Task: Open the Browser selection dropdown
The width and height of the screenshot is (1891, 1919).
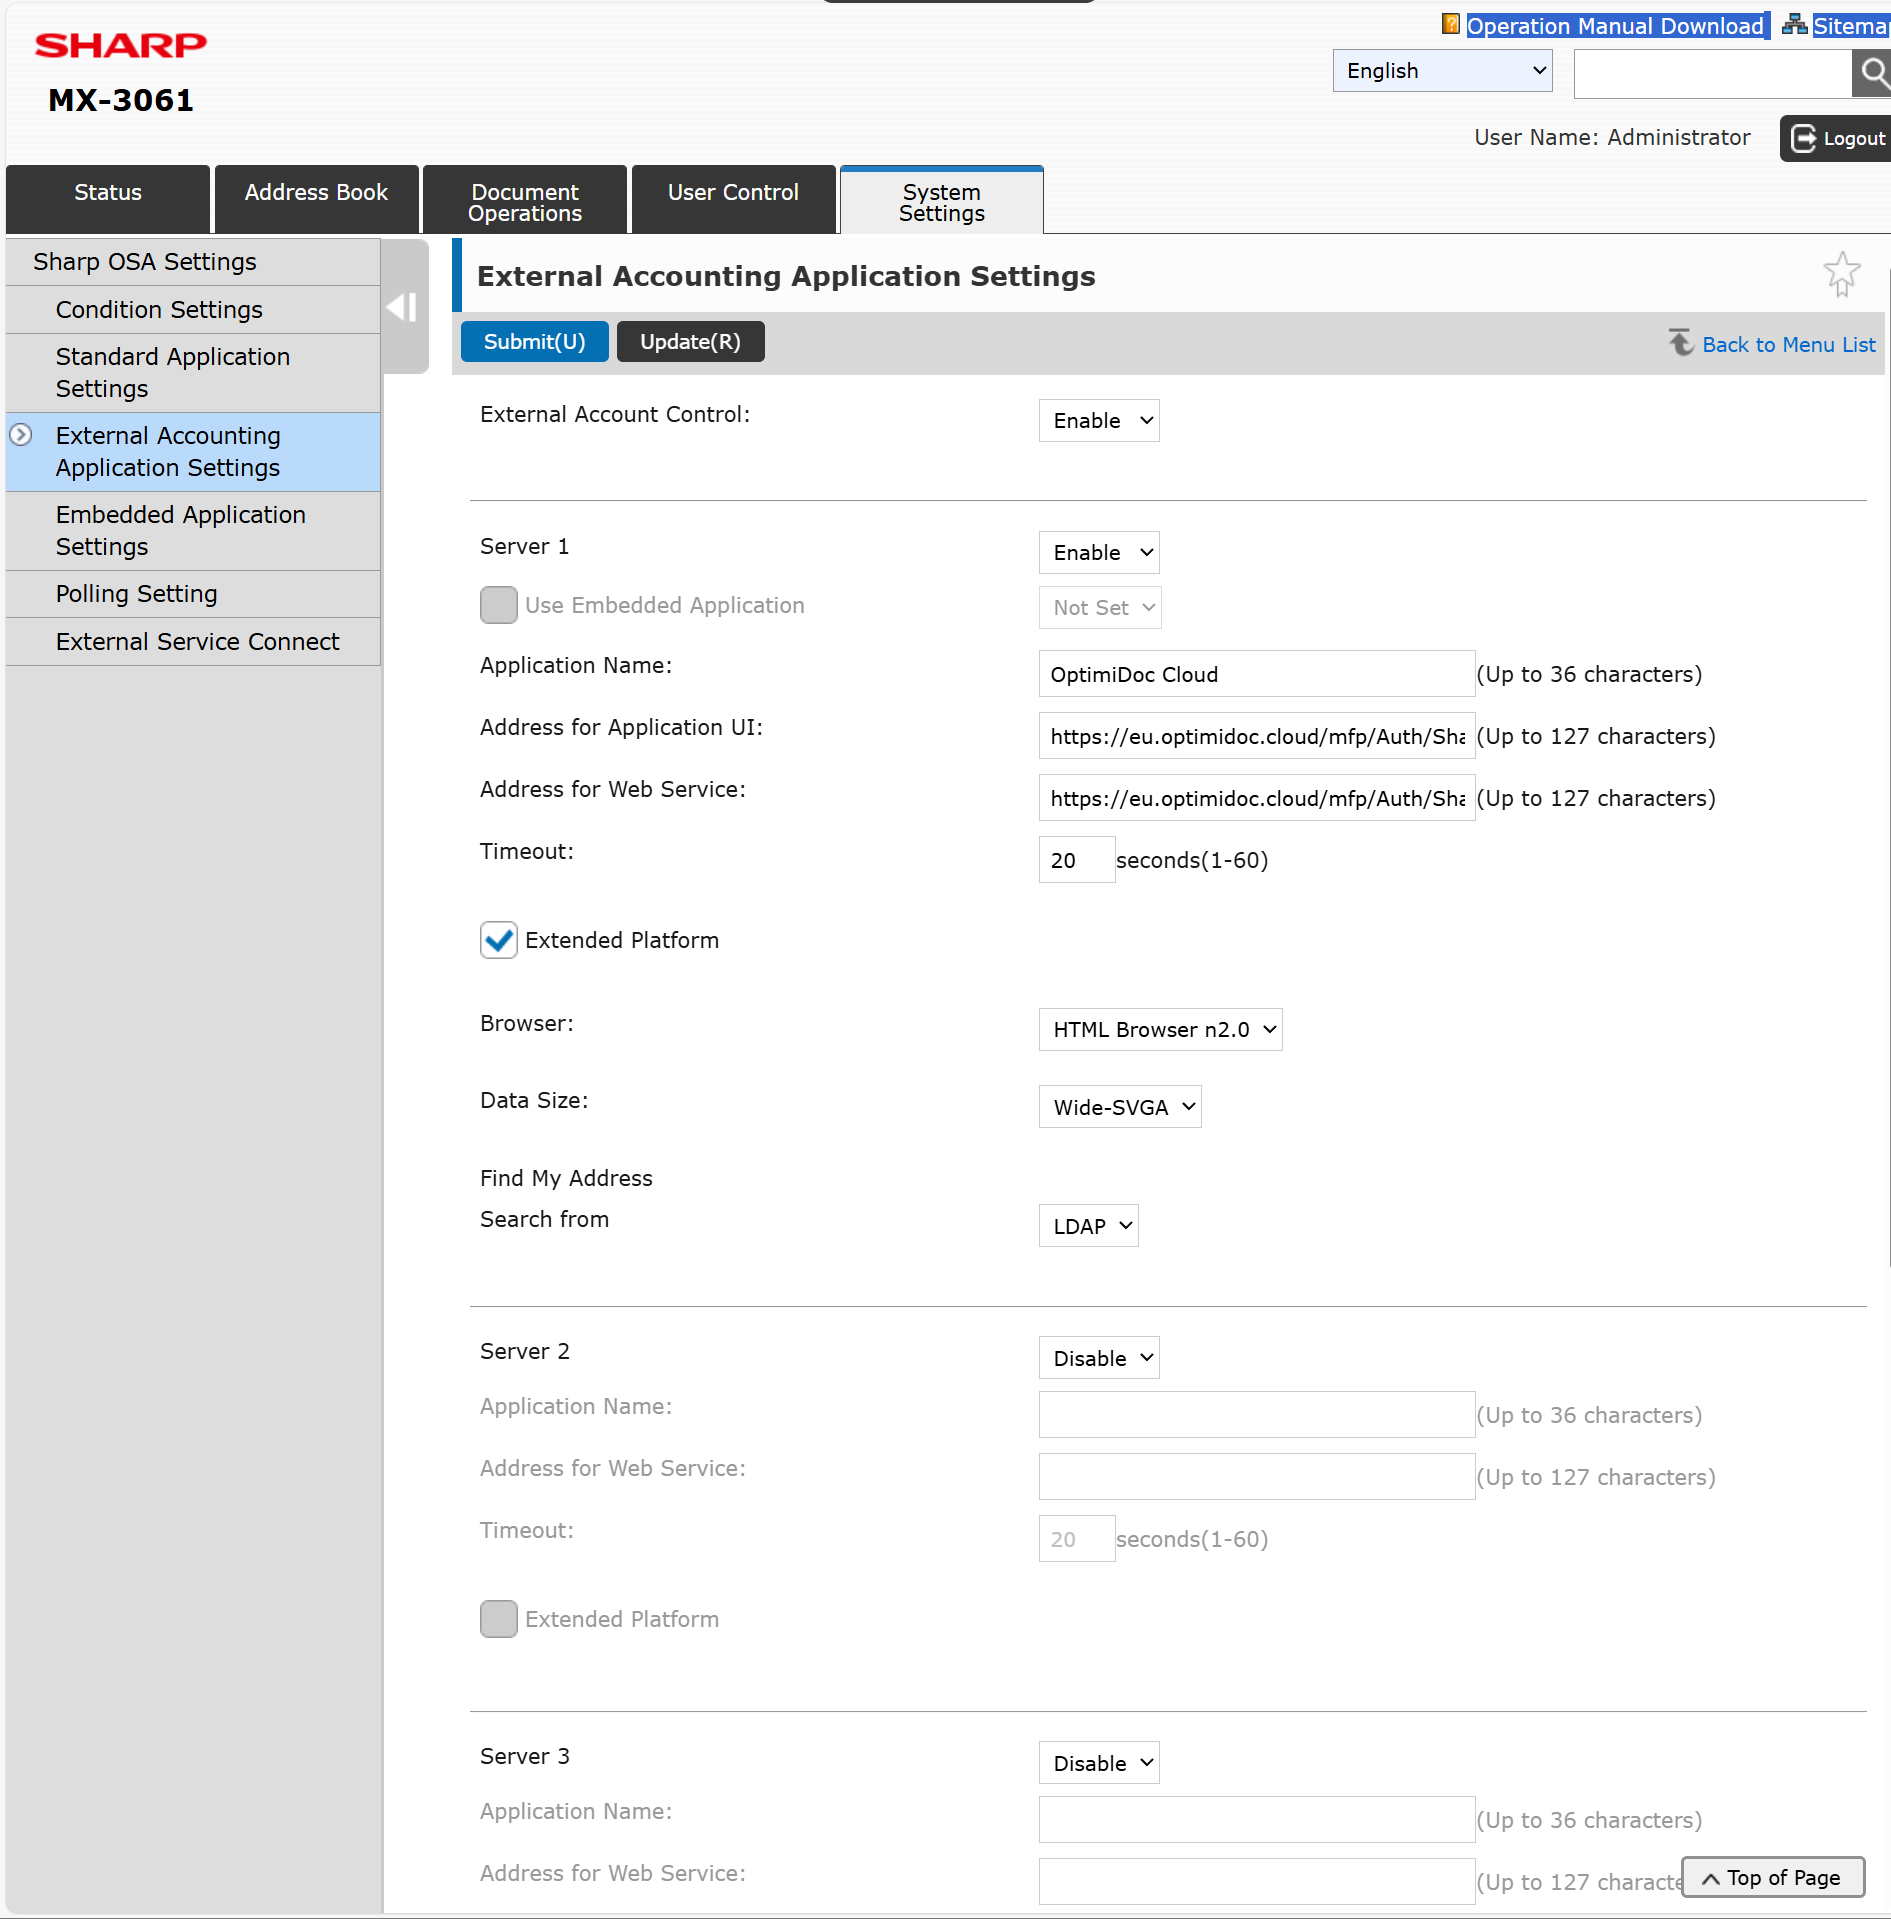Action: [1160, 1030]
